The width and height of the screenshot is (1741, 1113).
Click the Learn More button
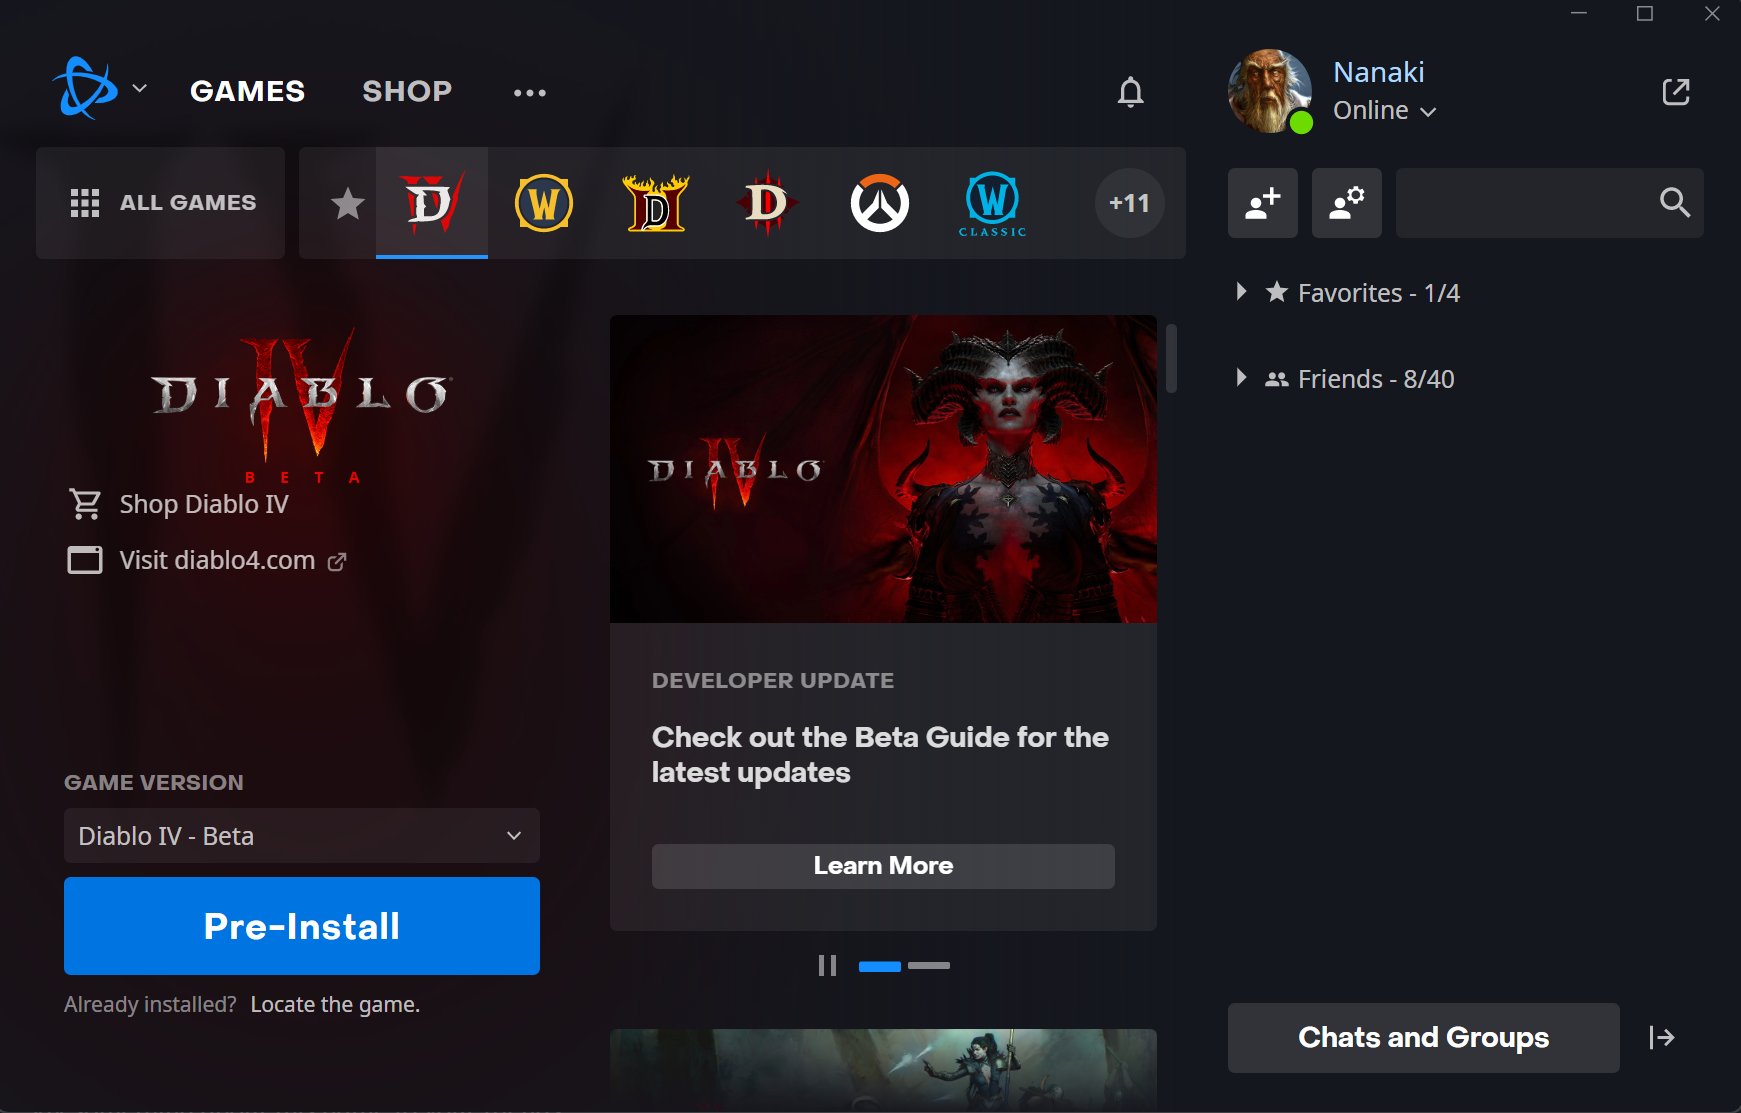[x=883, y=866]
